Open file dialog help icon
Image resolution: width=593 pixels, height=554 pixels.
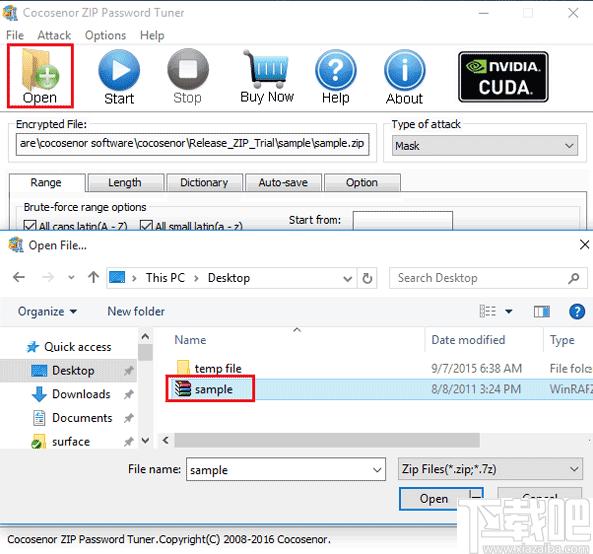577,312
